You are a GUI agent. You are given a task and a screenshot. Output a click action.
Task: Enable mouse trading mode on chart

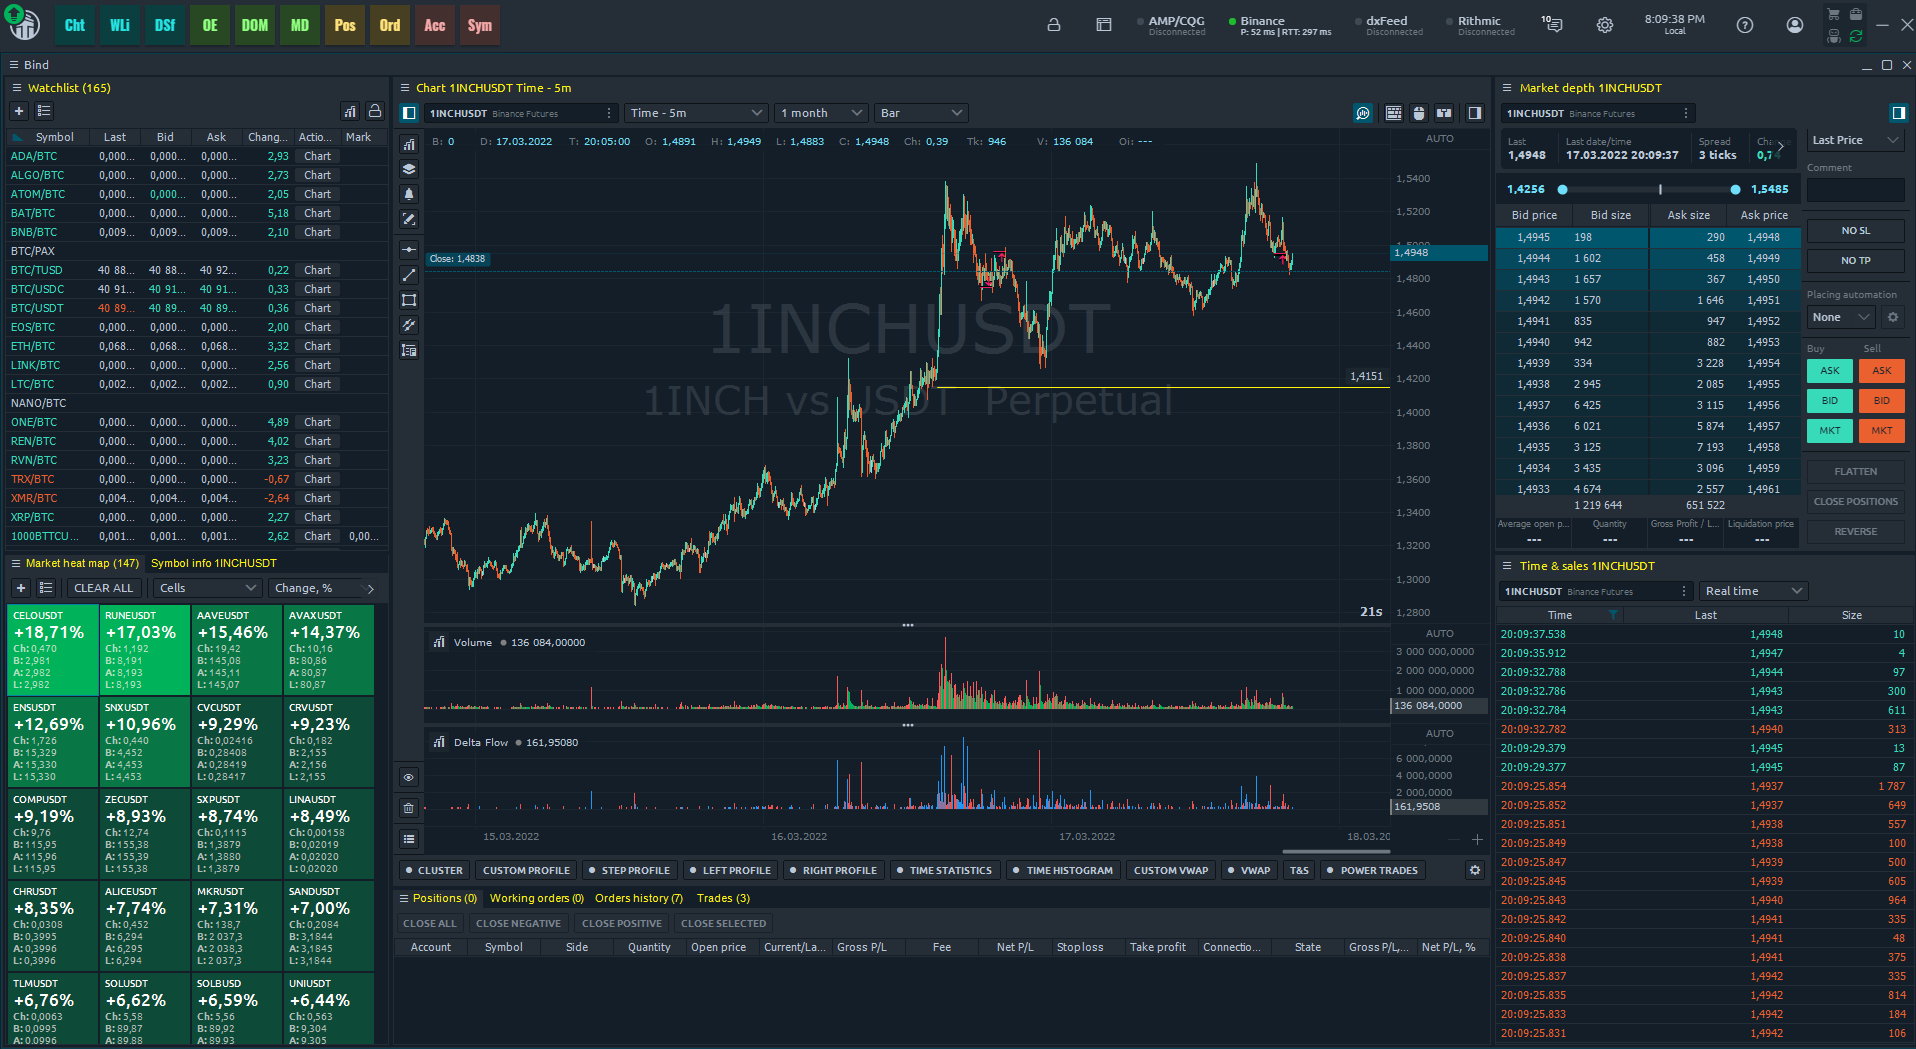click(1418, 113)
